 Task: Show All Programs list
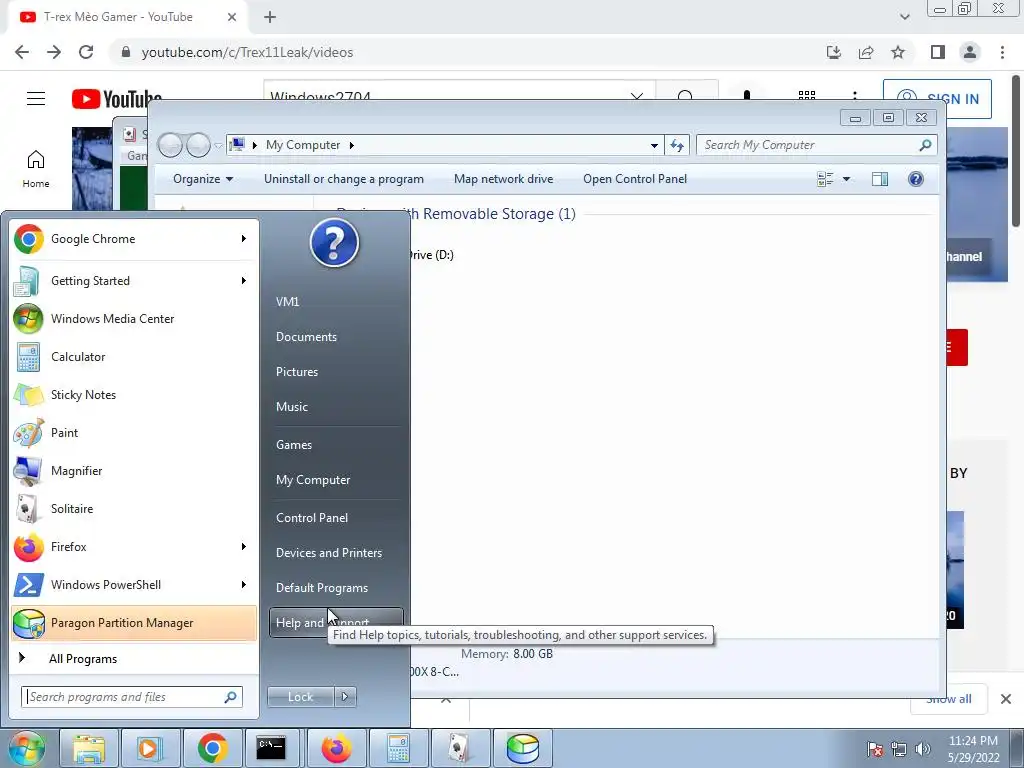click(134, 659)
